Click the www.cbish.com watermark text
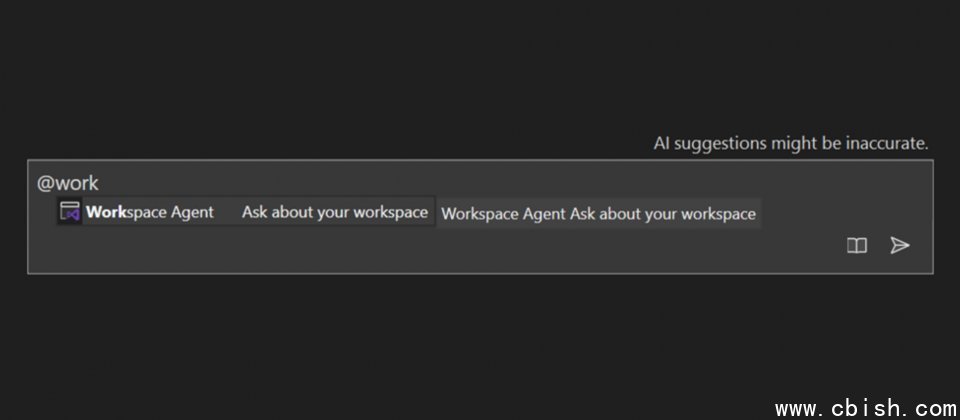This screenshot has width=960, height=420. tap(866, 408)
